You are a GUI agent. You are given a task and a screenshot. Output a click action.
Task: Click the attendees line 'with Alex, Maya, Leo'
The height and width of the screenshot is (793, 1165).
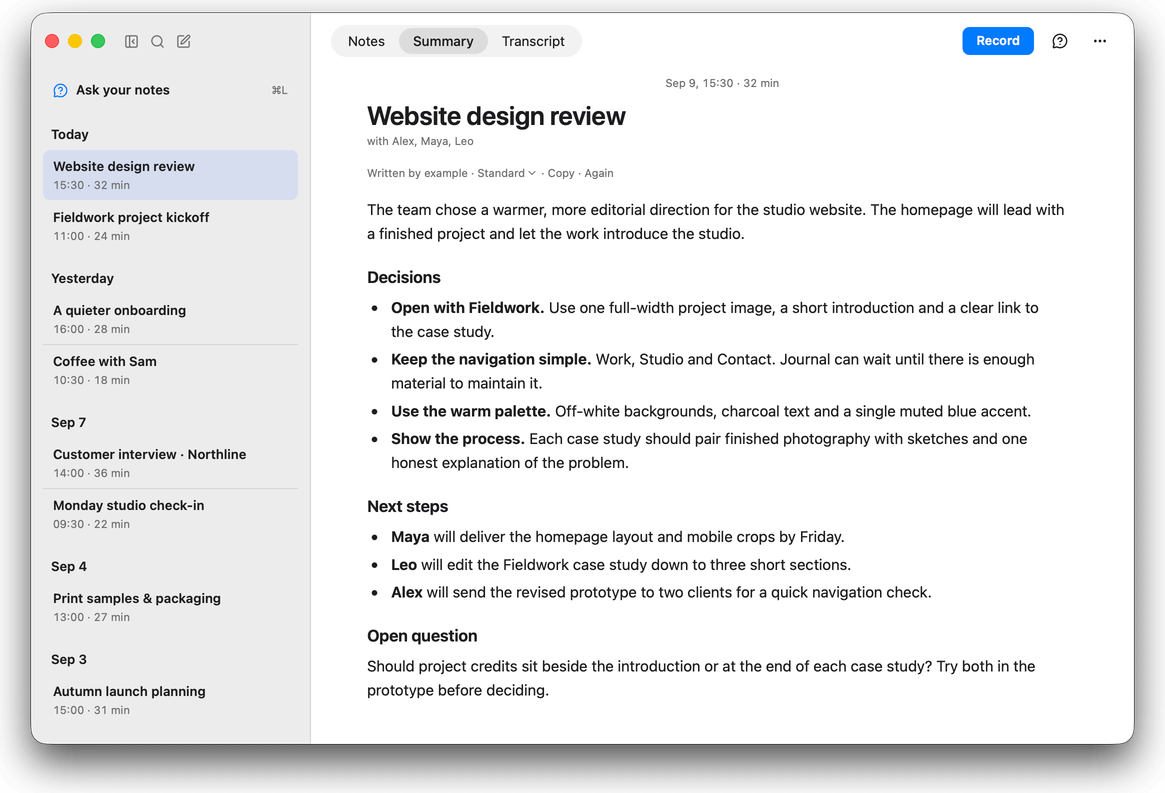pyautogui.click(x=420, y=141)
